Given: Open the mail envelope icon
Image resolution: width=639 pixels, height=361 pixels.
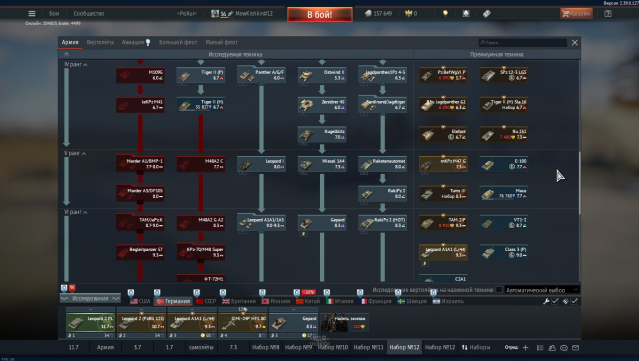Looking at the screenshot, I should [x=575, y=348].
